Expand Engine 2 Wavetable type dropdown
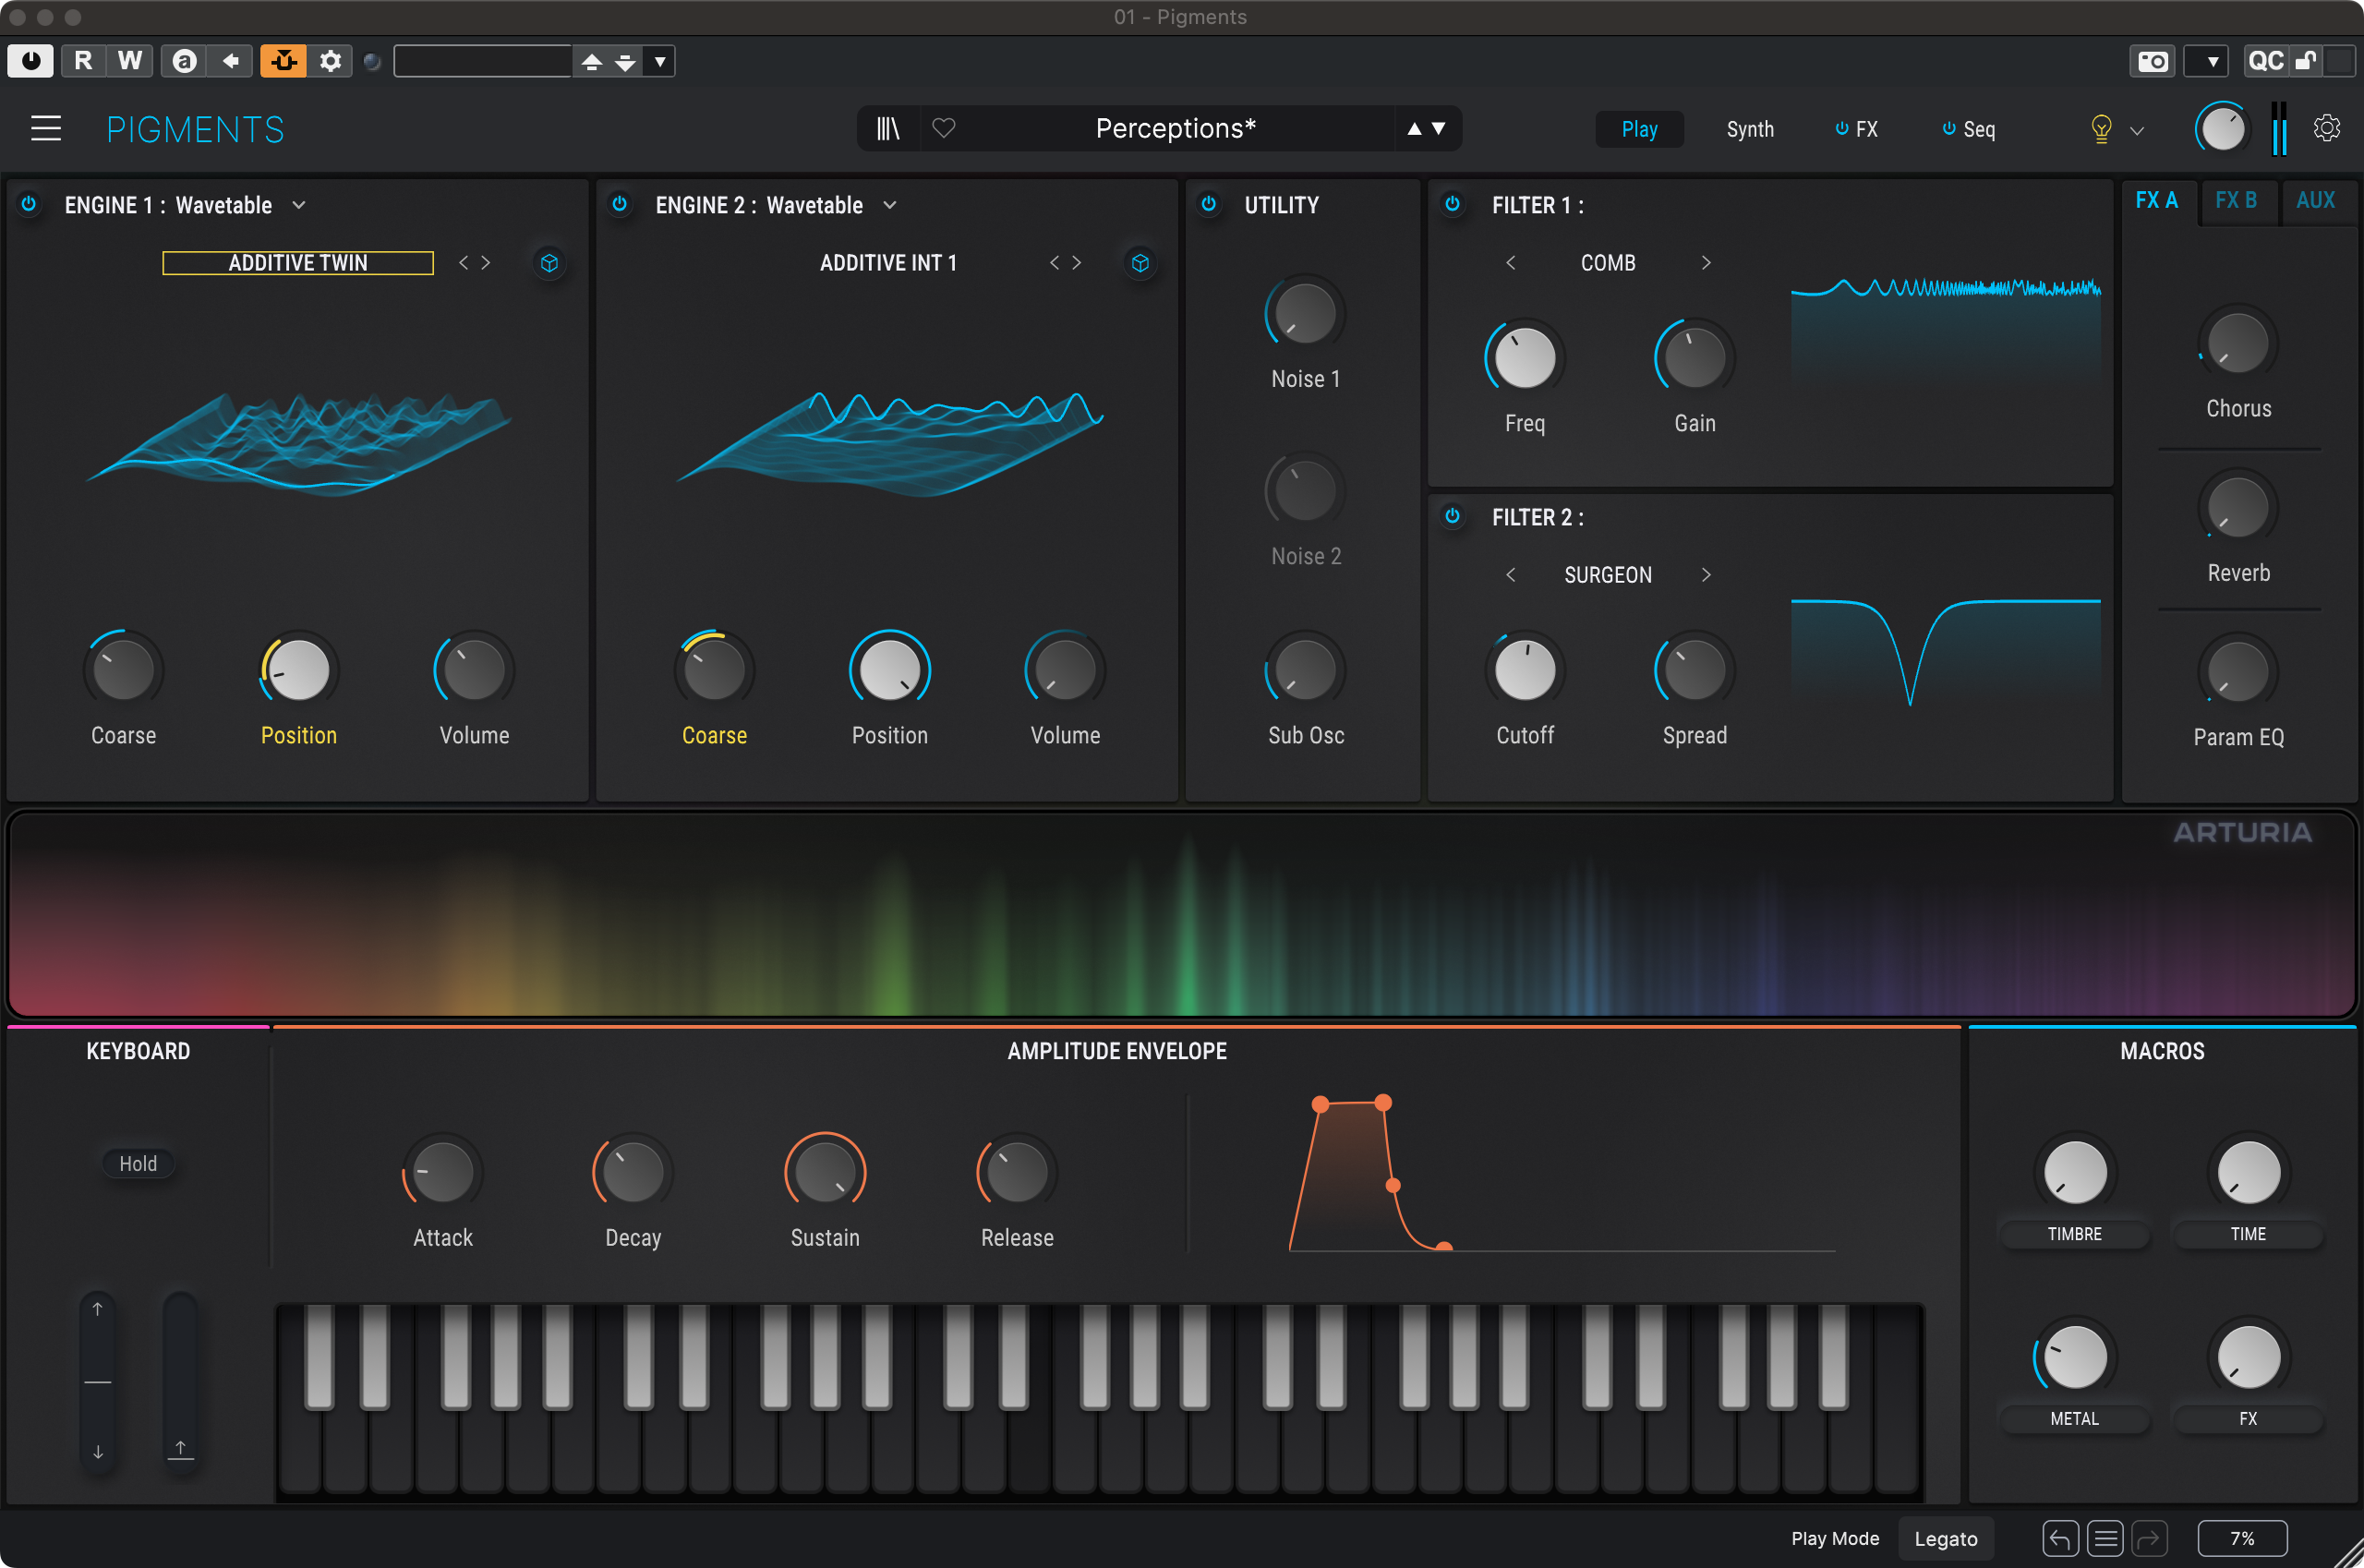This screenshot has width=2364, height=1568. (890, 205)
